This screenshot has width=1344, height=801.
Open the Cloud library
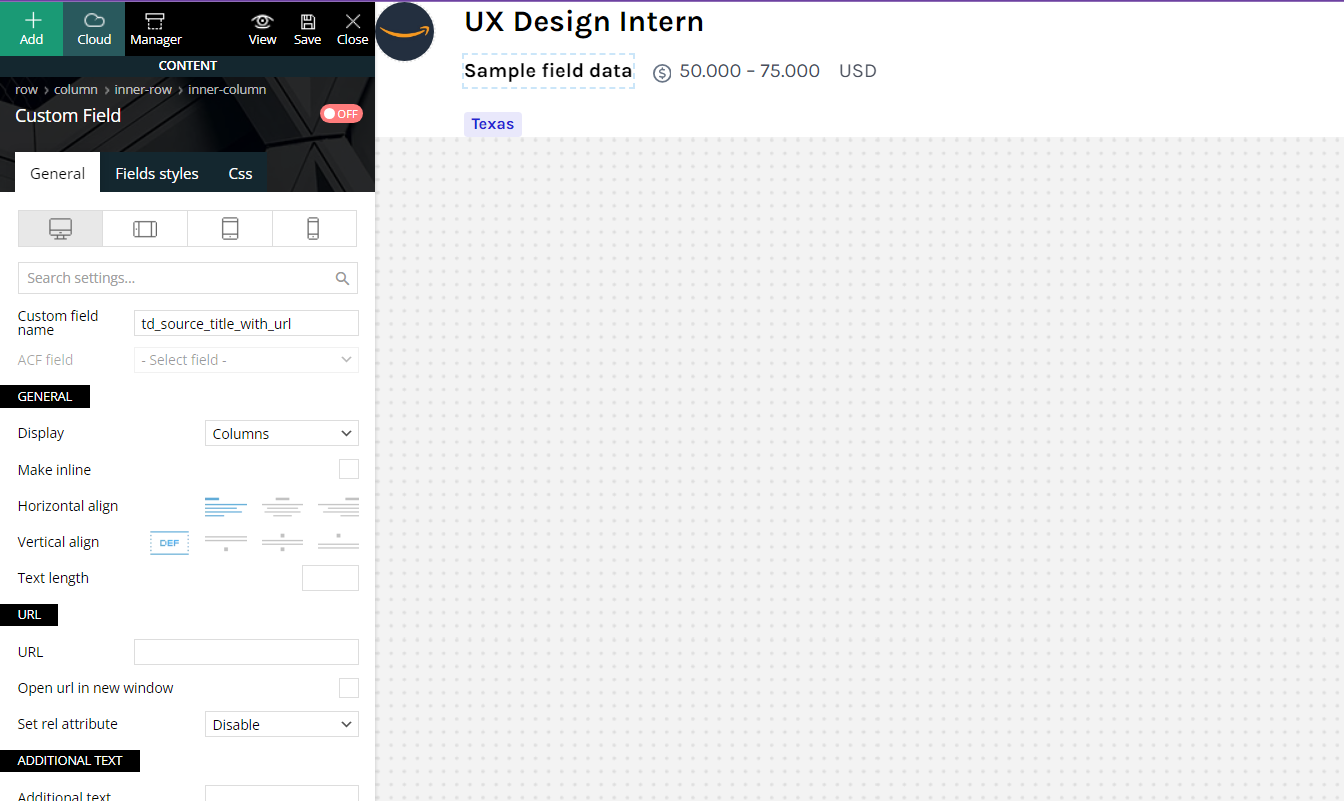(94, 28)
